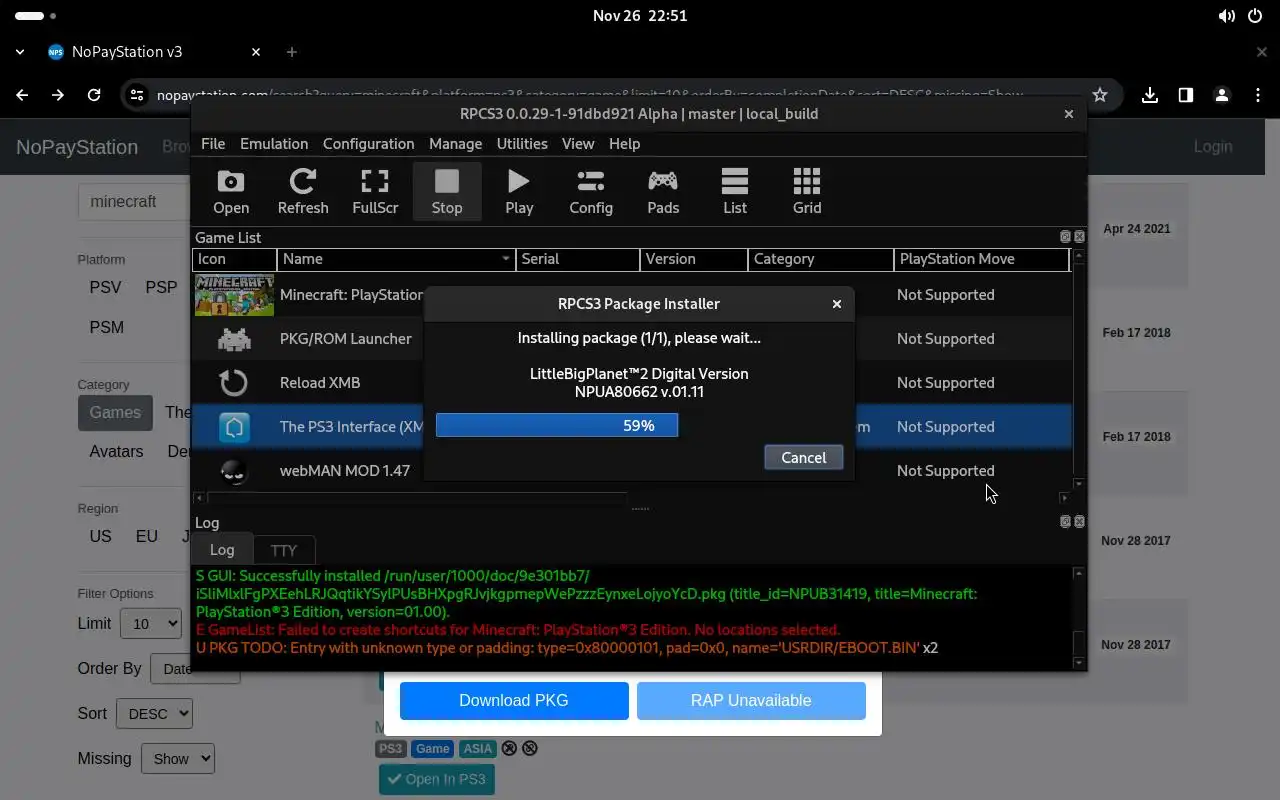1280x800 pixels.
Task: Expand the browser tab search chevron
Action: tap(20, 52)
